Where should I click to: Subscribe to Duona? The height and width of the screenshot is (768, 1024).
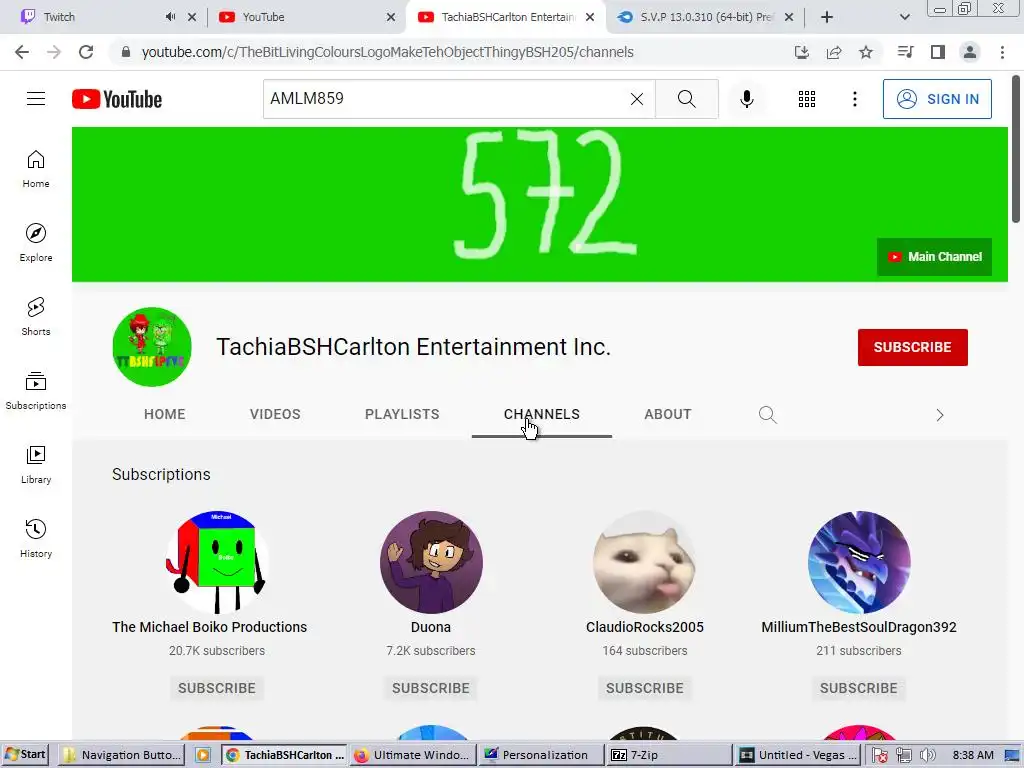coord(430,688)
